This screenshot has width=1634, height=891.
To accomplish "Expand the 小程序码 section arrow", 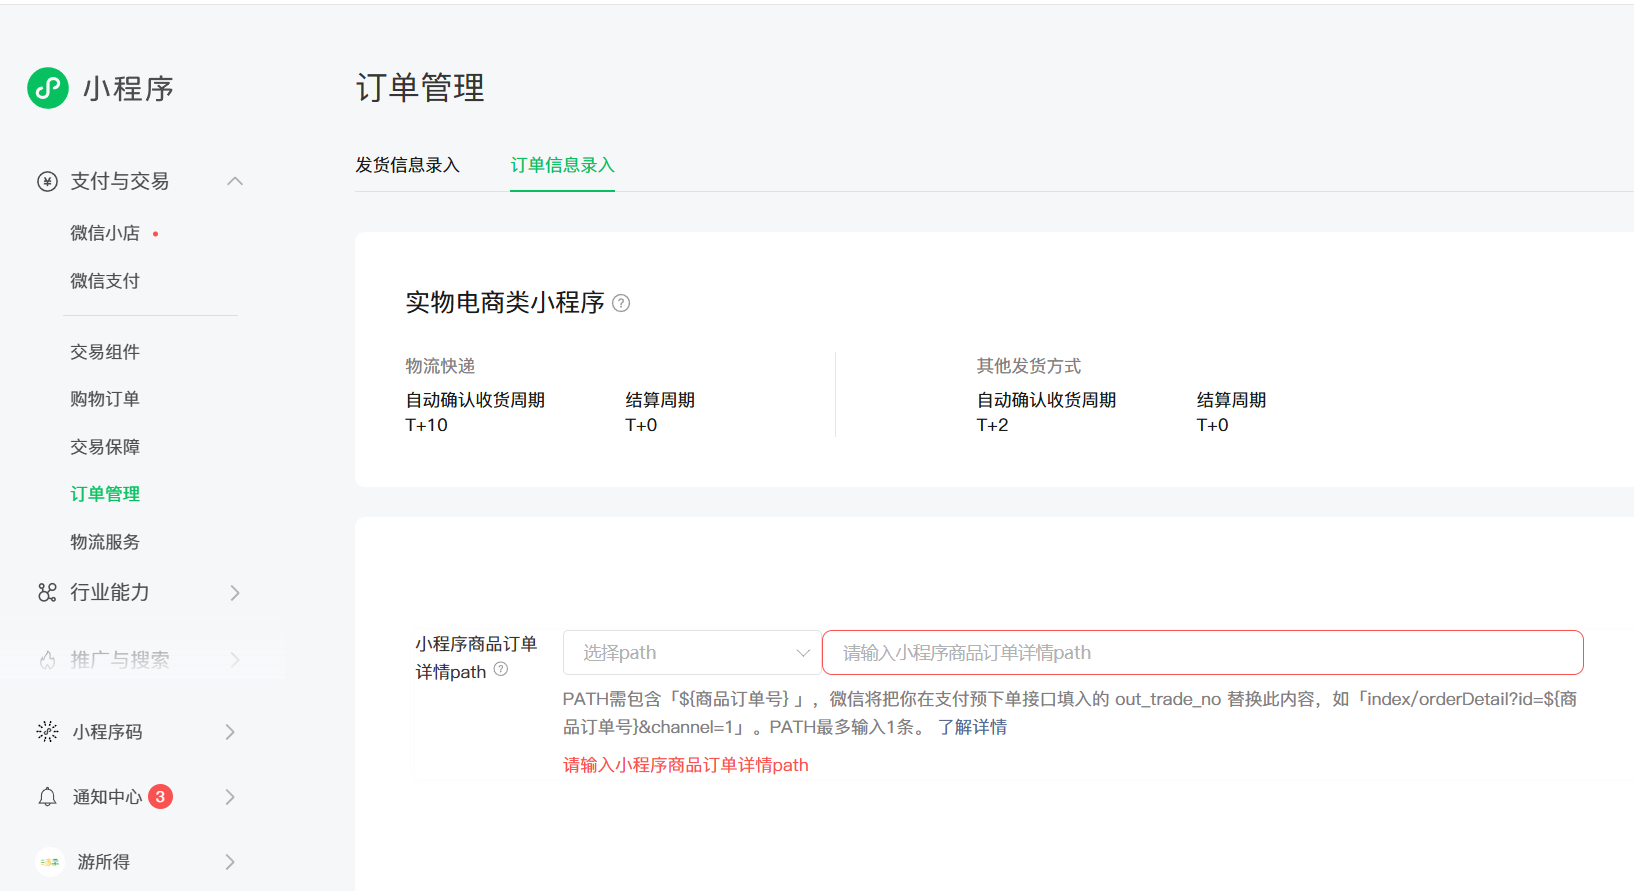I will [230, 732].
